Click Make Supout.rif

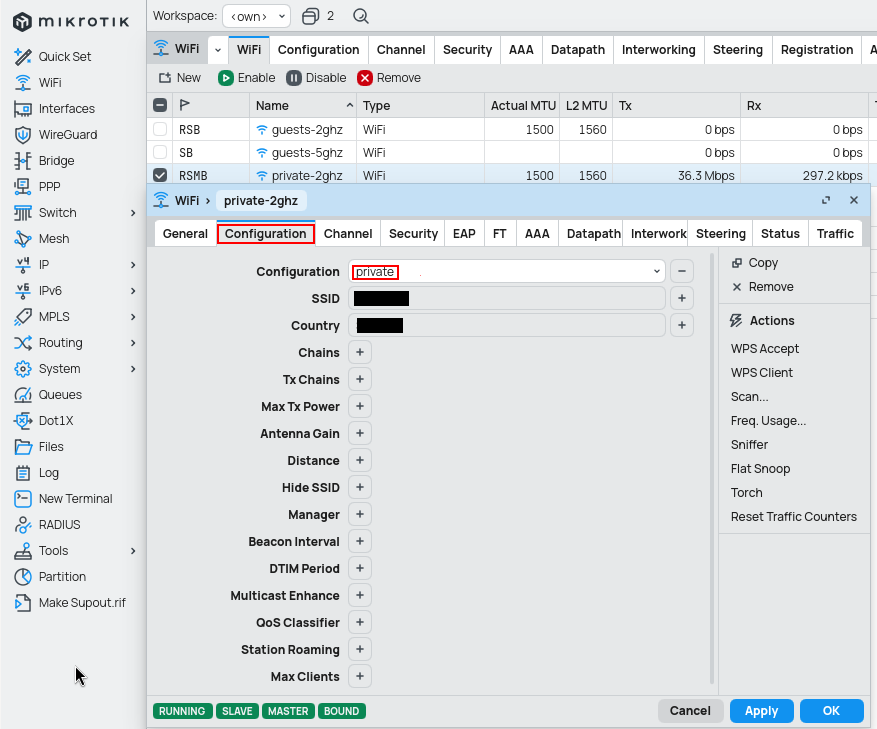tap(70, 603)
